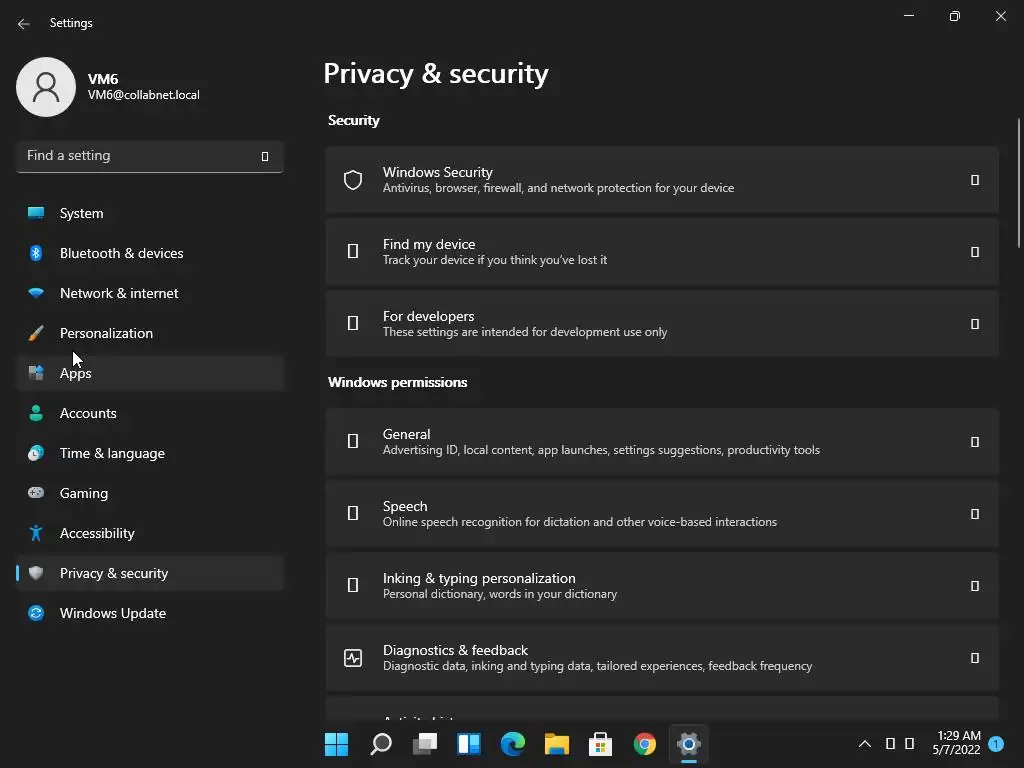Click the Diagnostics & feedback pulse icon
The image size is (1024, 768).
353,658
